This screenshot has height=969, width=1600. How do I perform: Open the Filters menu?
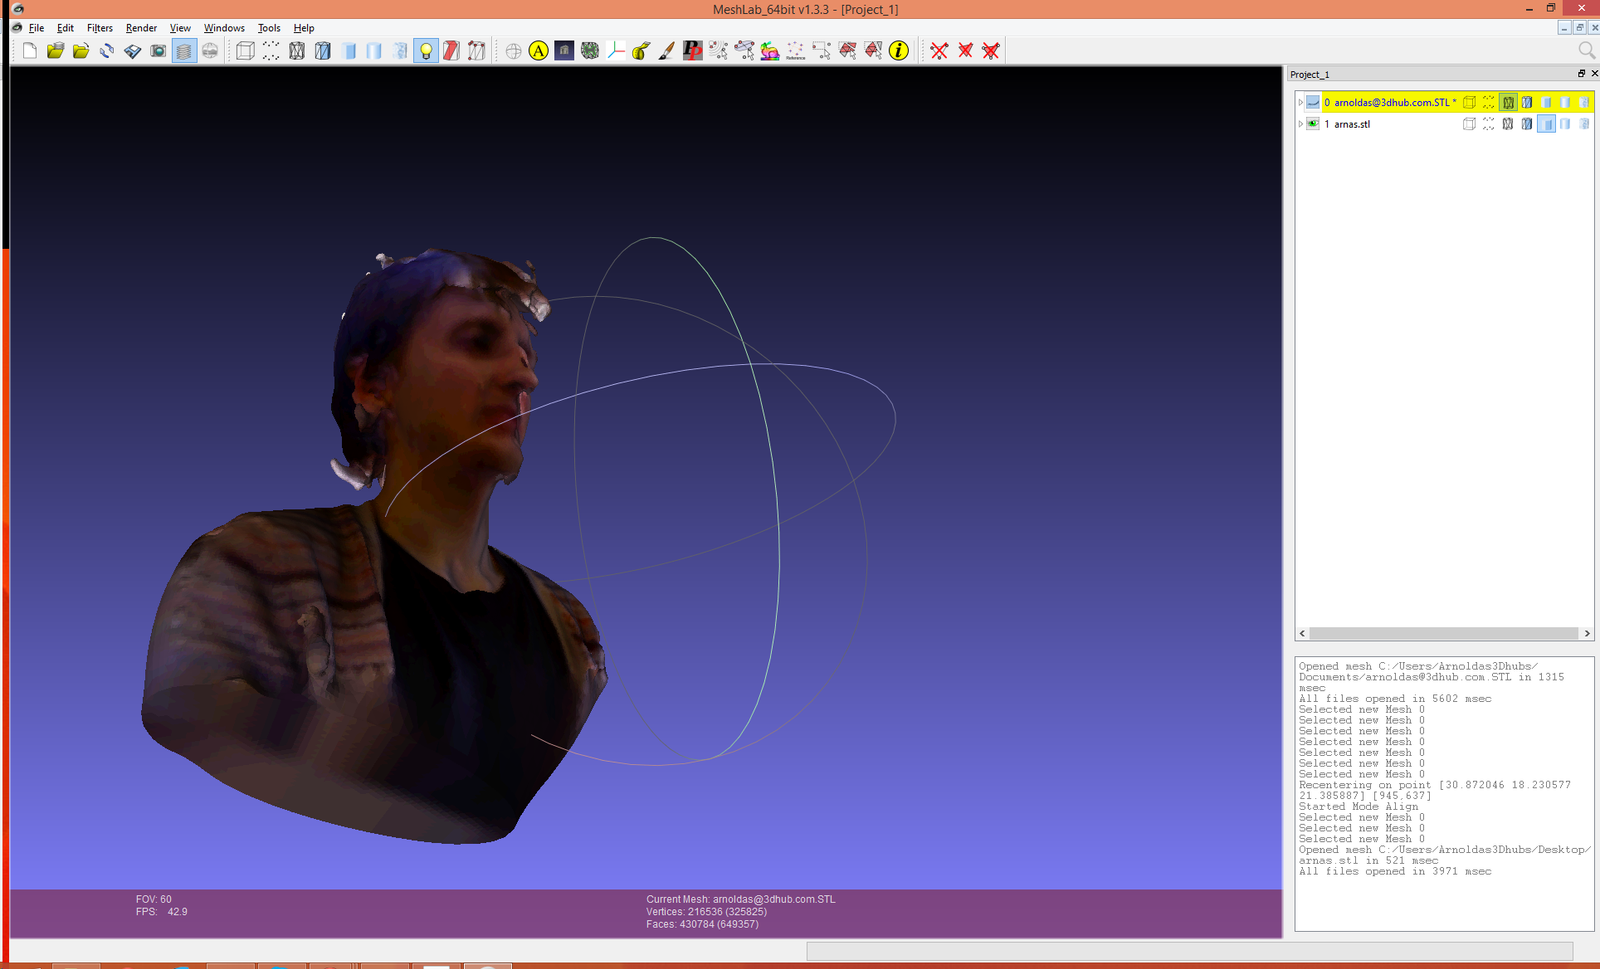pyautogui.click(x=99, y=28)
